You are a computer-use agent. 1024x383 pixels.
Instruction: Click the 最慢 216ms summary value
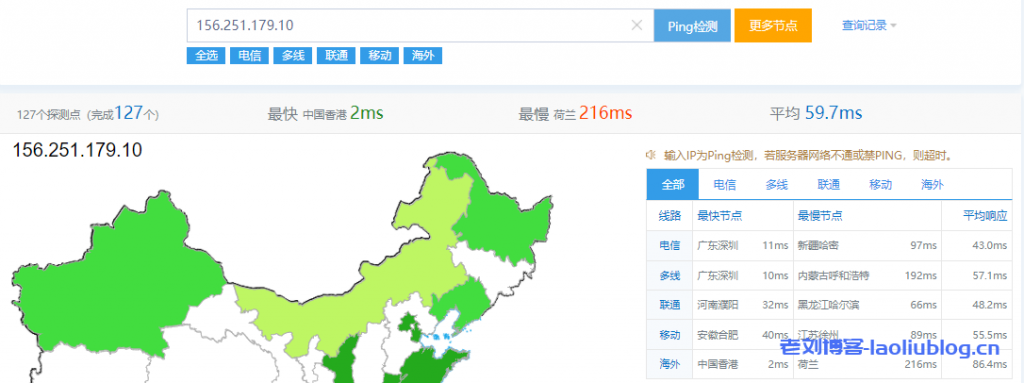point(605,113)
